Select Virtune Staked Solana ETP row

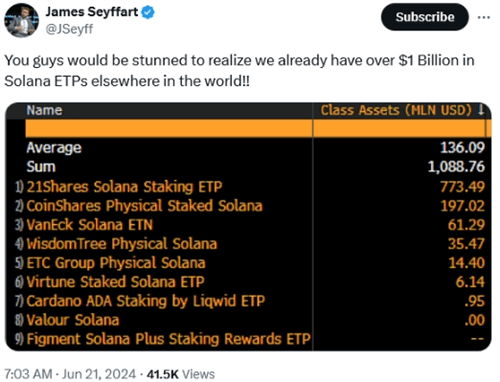coord(249,282)
